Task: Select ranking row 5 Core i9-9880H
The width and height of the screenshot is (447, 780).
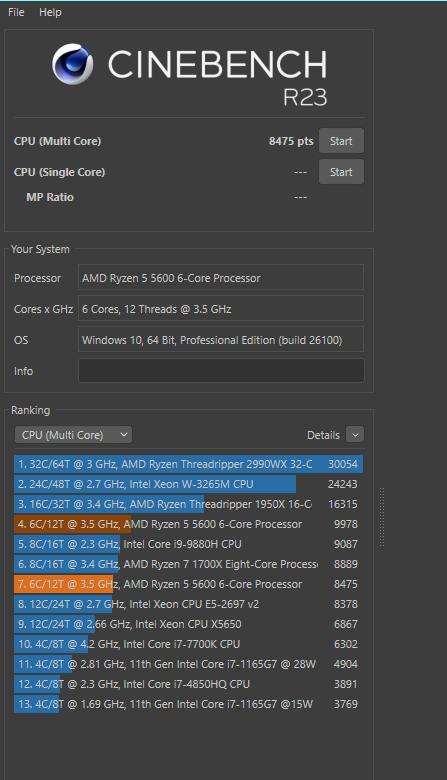Action: [x=188, y=544]
